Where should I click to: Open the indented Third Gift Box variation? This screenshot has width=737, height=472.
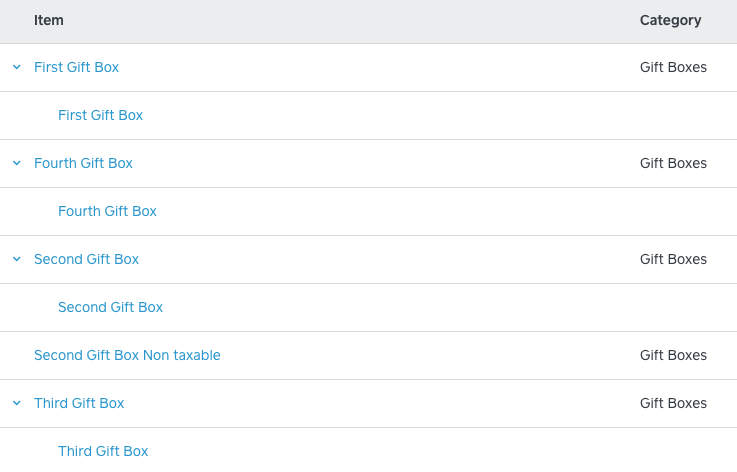click(x=103, y=452)
